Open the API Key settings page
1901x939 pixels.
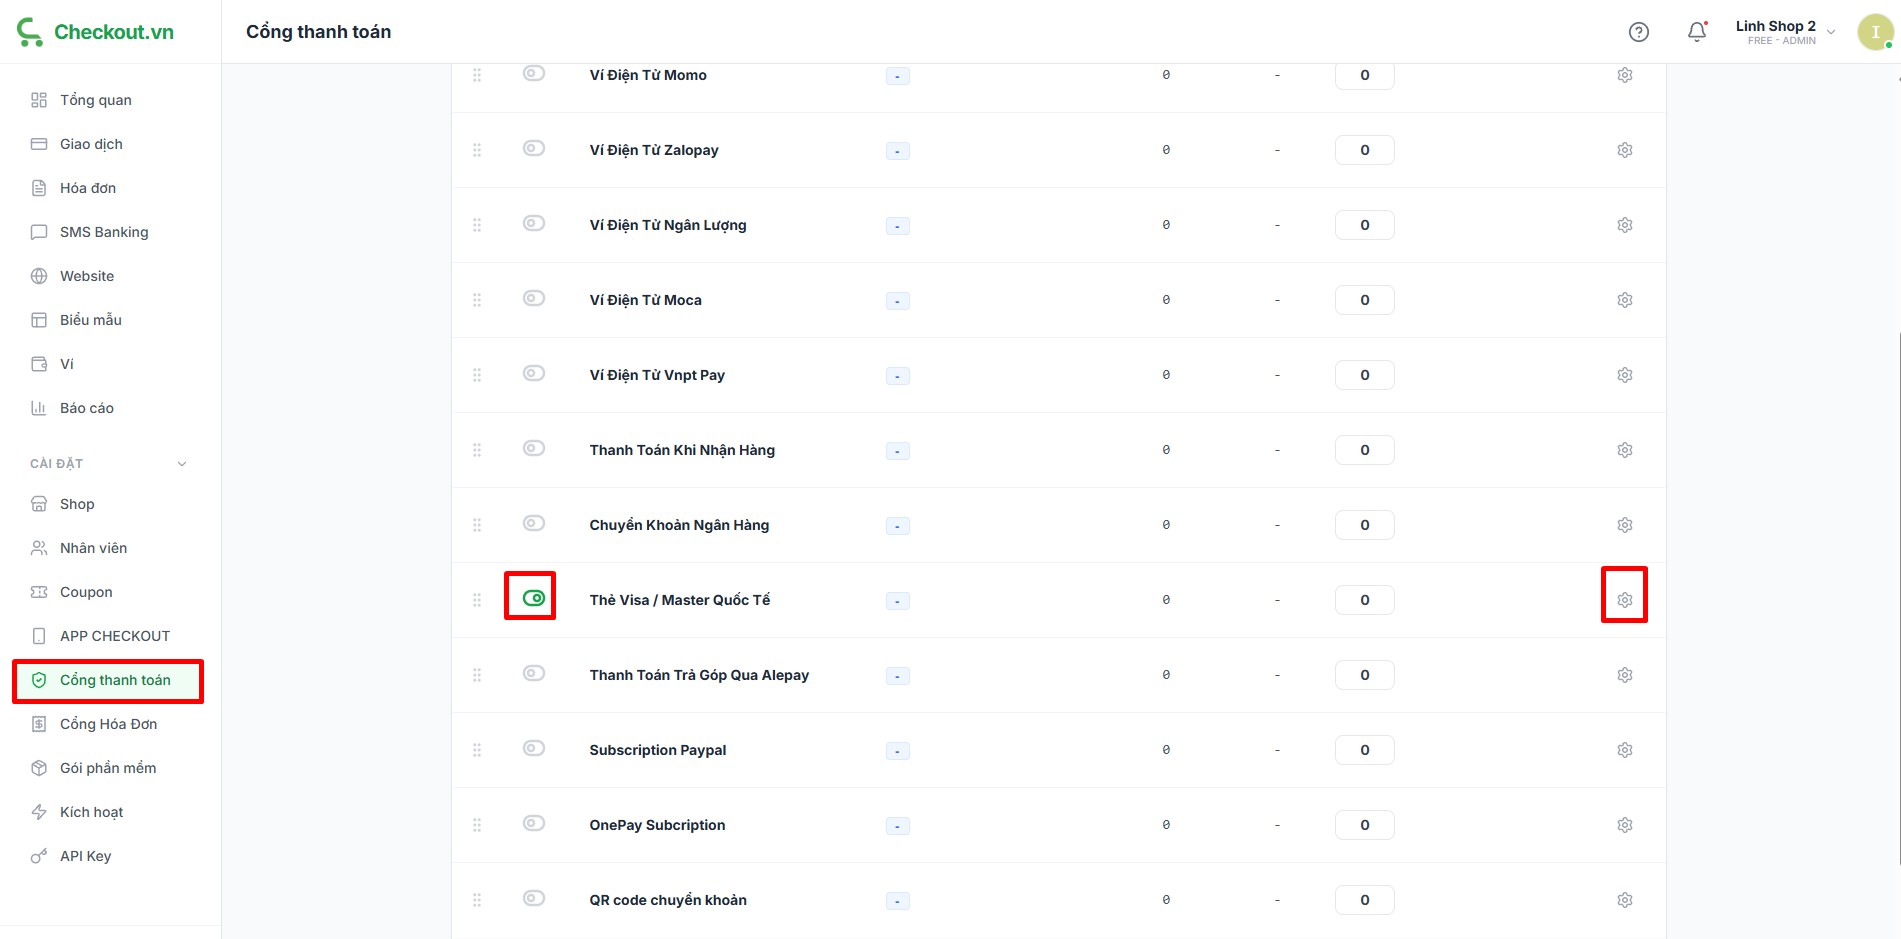tap(85, 856)
